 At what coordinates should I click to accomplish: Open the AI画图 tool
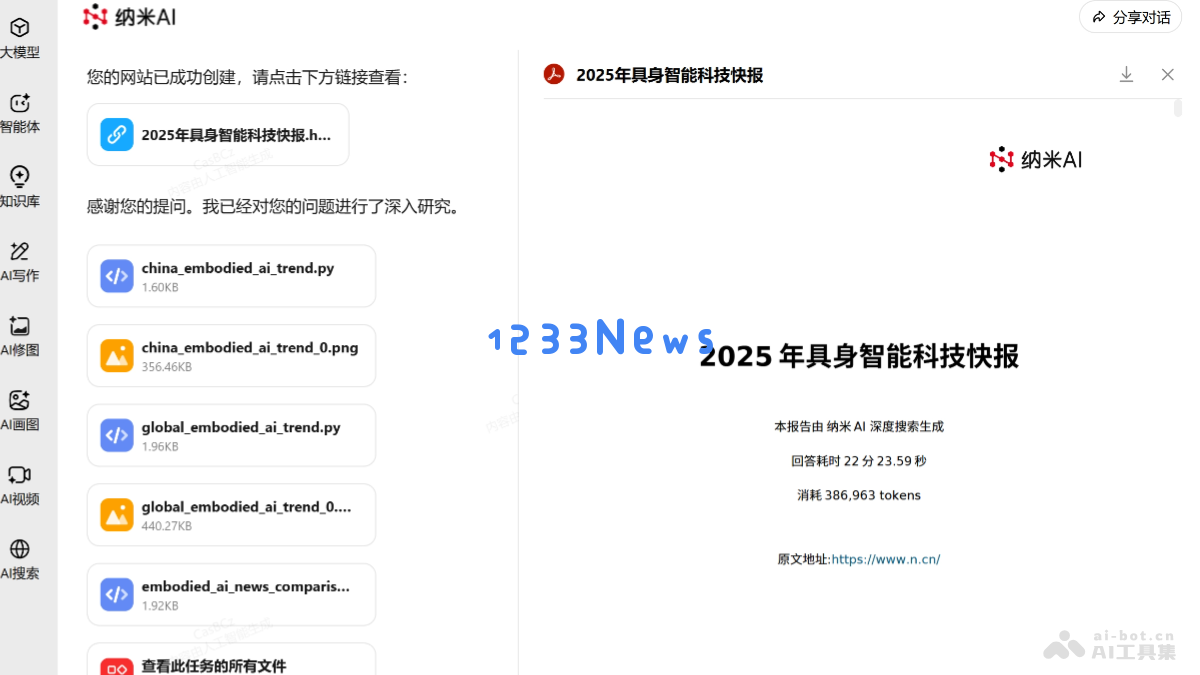pos(20,411)
